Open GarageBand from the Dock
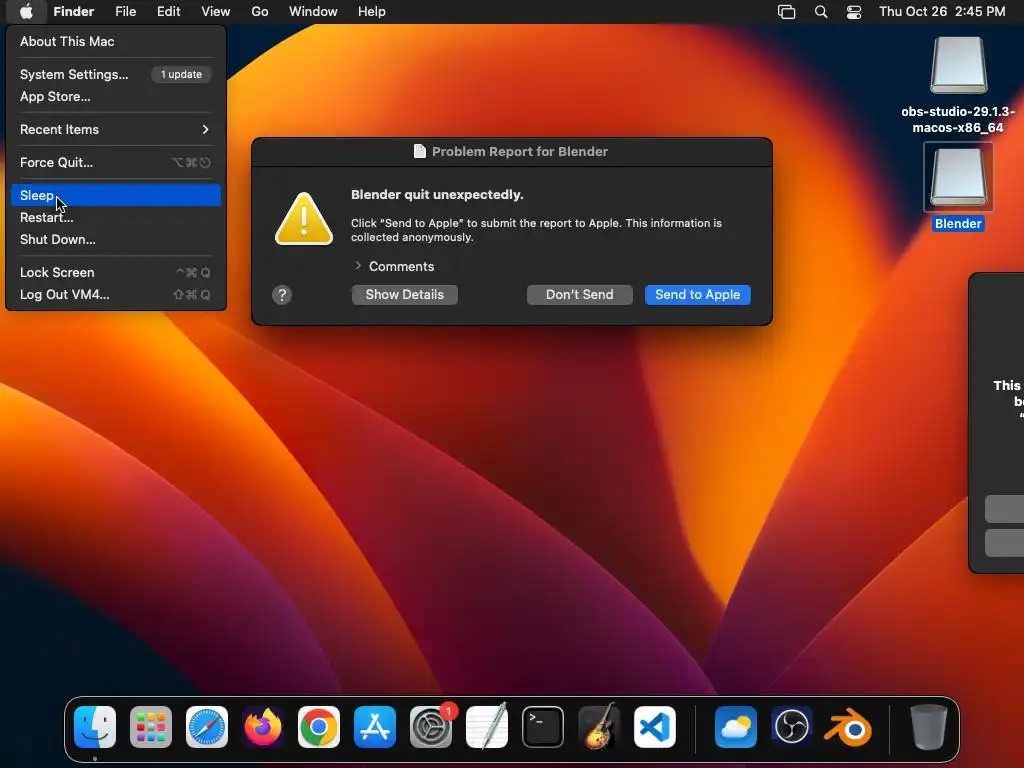 599,727
